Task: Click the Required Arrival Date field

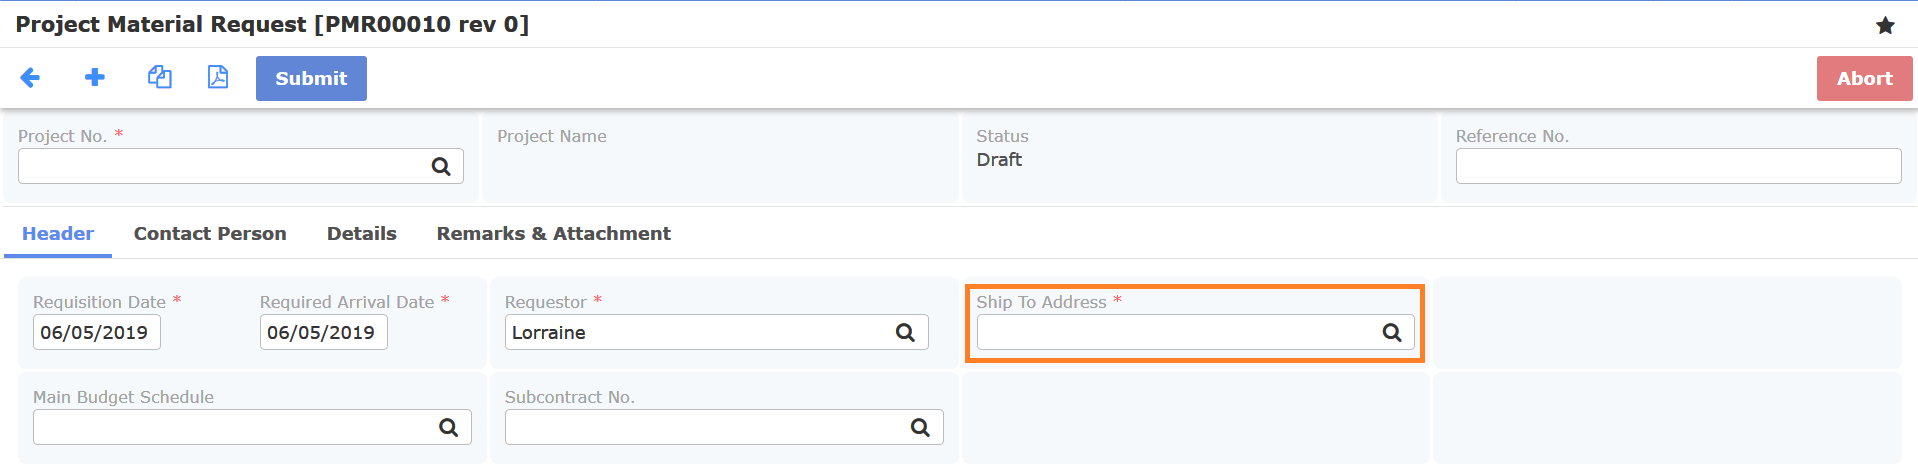Action: pos(323,333)
